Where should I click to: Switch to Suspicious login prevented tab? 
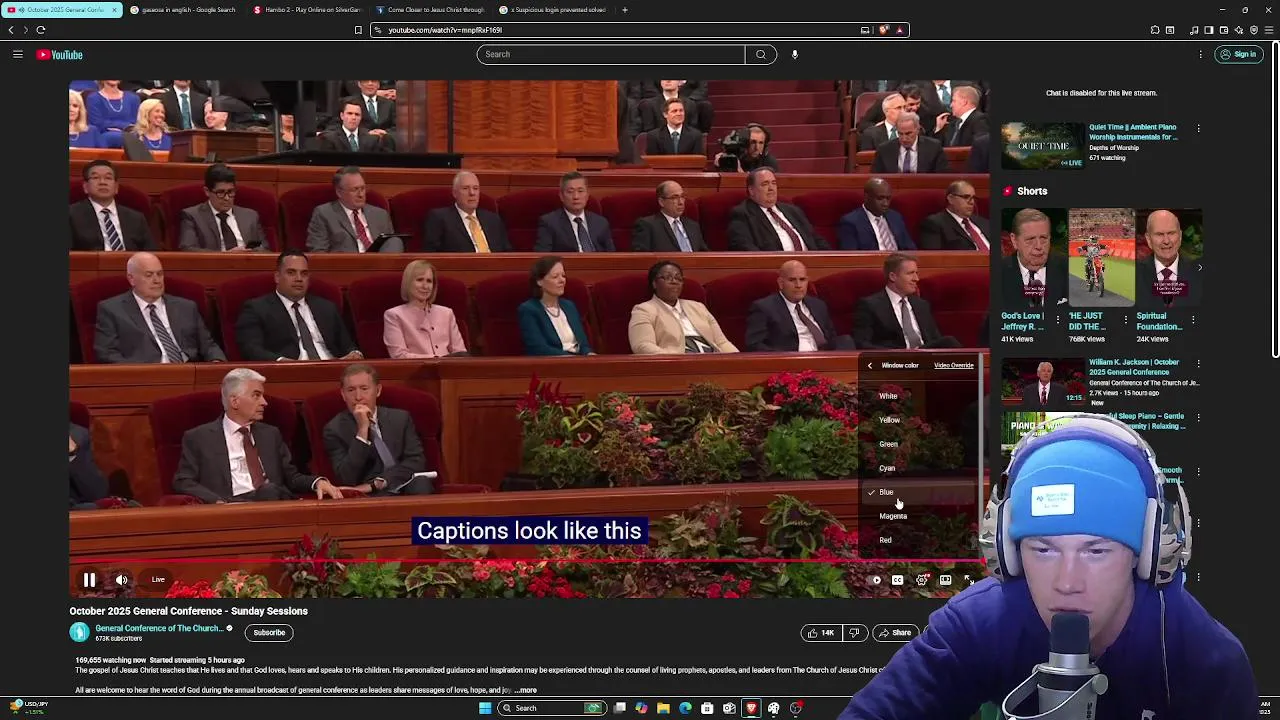pos(554,10)
